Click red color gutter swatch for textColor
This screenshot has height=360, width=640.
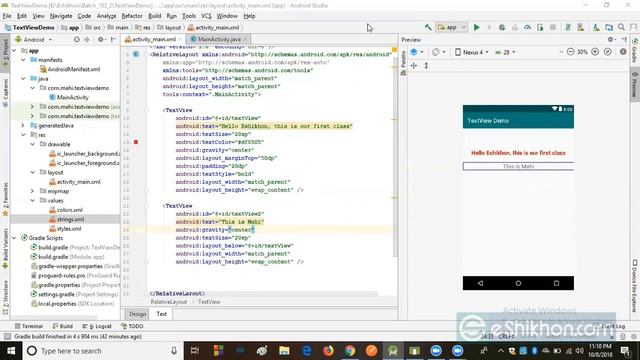136,142
